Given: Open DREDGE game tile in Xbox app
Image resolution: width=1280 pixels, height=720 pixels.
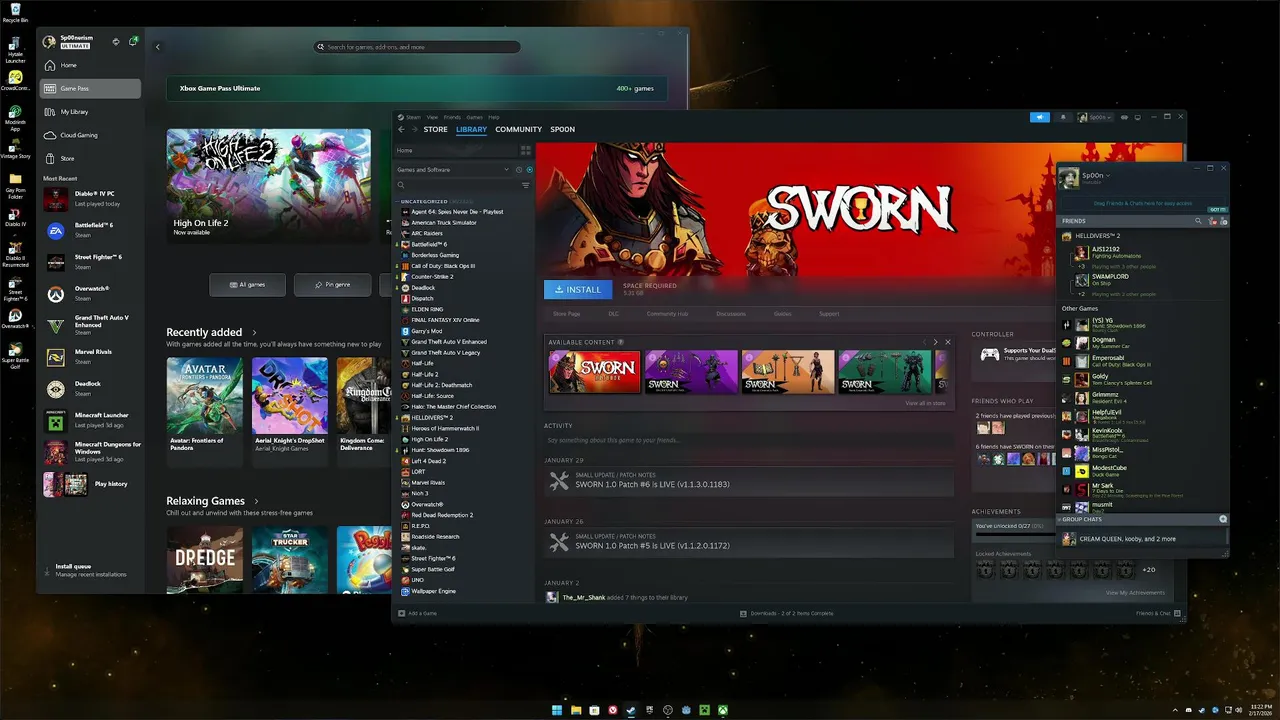Looking at the screenshot, I should point(204,560).
